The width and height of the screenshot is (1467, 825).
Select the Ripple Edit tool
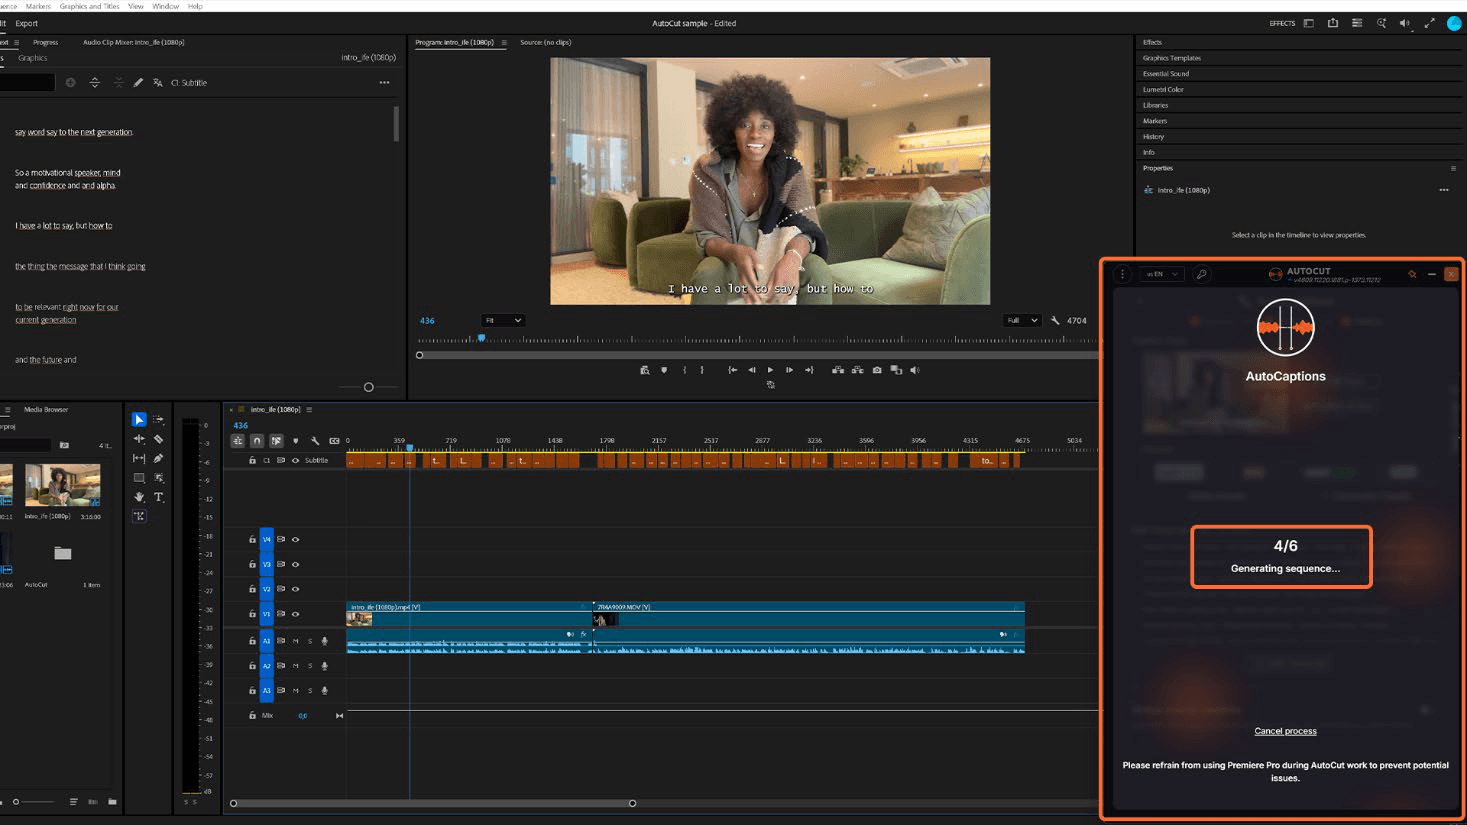click(139, 439)
